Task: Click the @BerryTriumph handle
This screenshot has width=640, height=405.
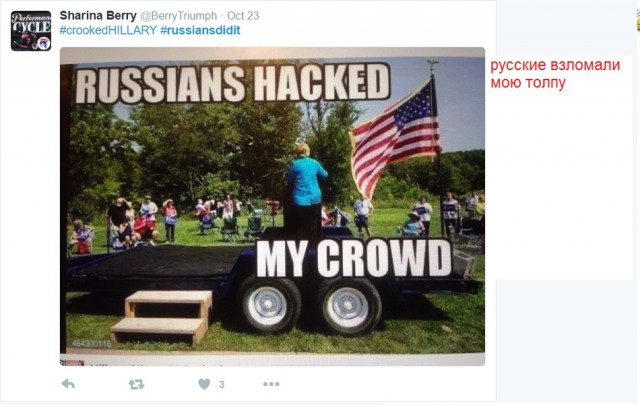Action: (179, 16)
